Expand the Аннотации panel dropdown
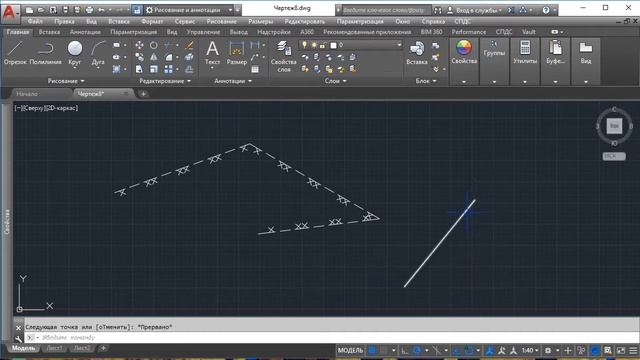This screenshot has height=360, width=640. [233, 81]
